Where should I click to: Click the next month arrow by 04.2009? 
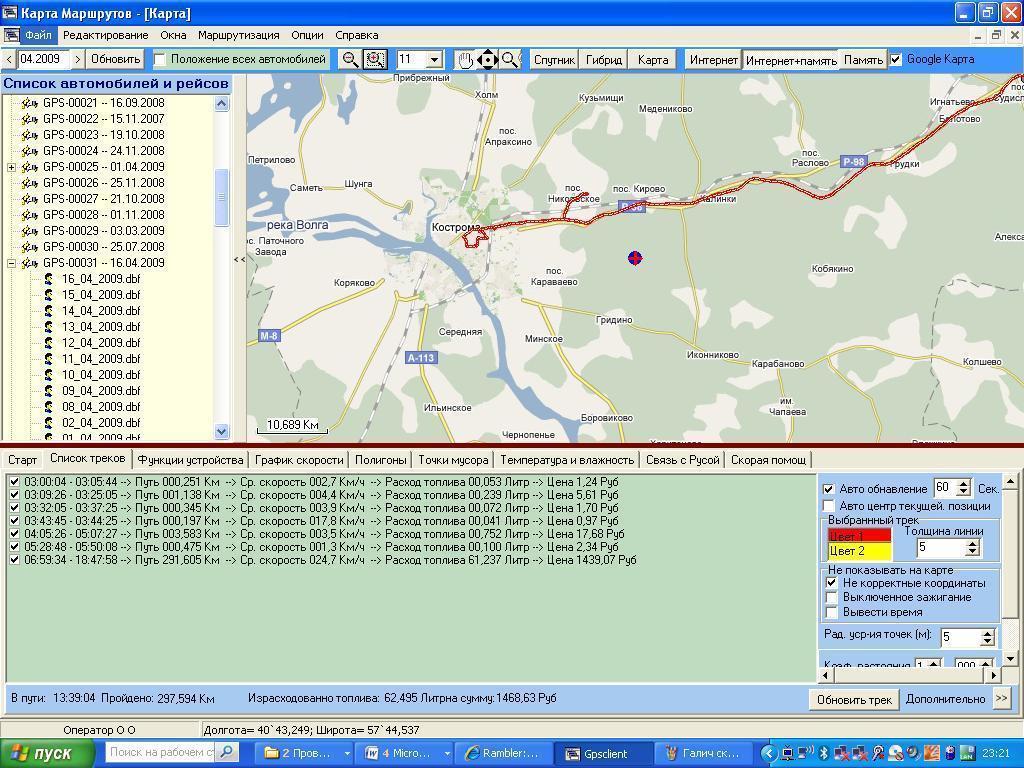[78, 59]
